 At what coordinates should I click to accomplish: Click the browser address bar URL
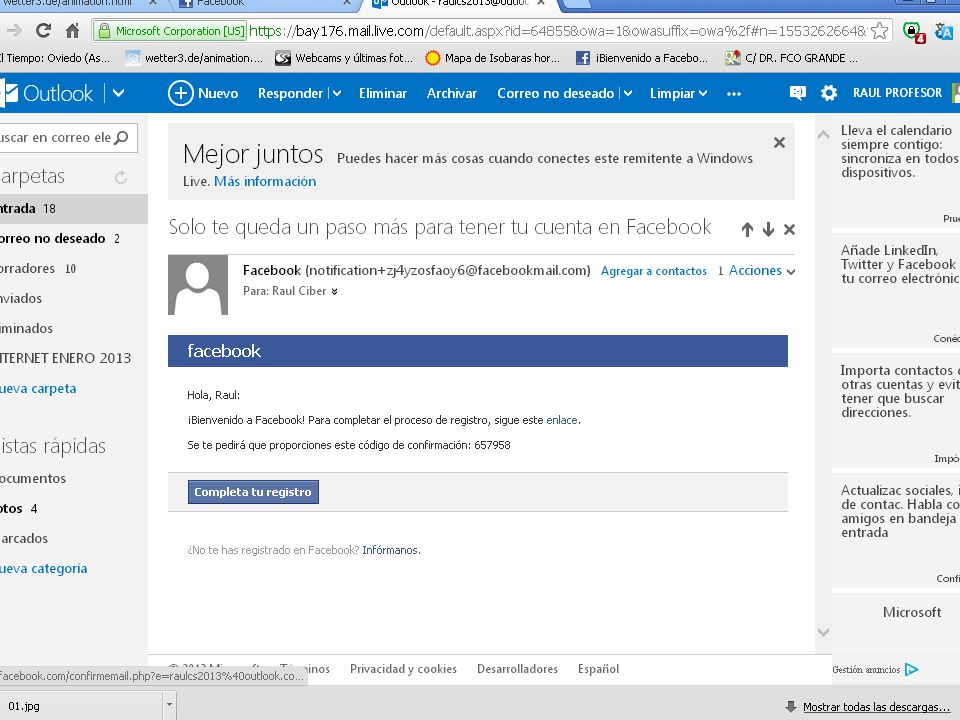(x=558, y=31)
